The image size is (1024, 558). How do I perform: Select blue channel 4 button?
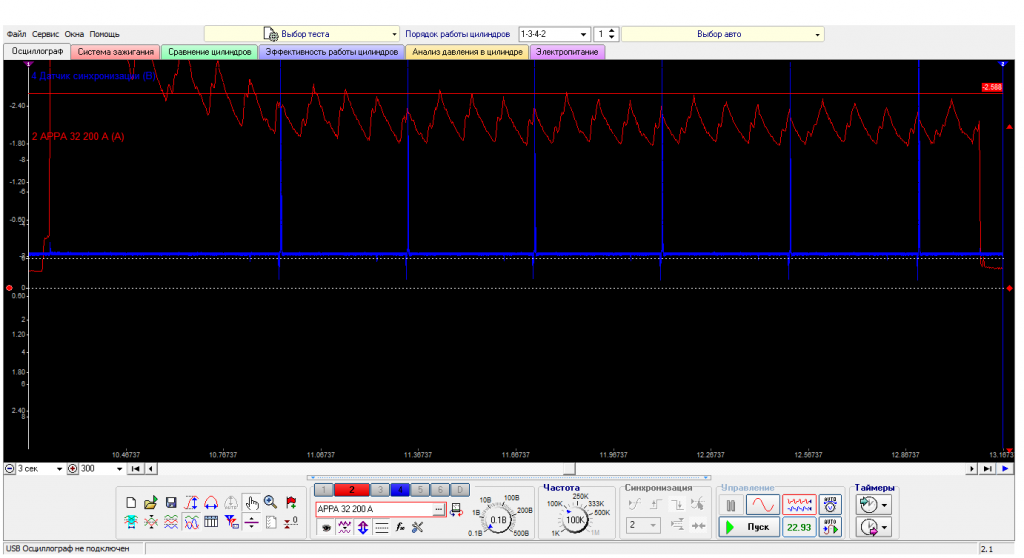coord(400,490)
